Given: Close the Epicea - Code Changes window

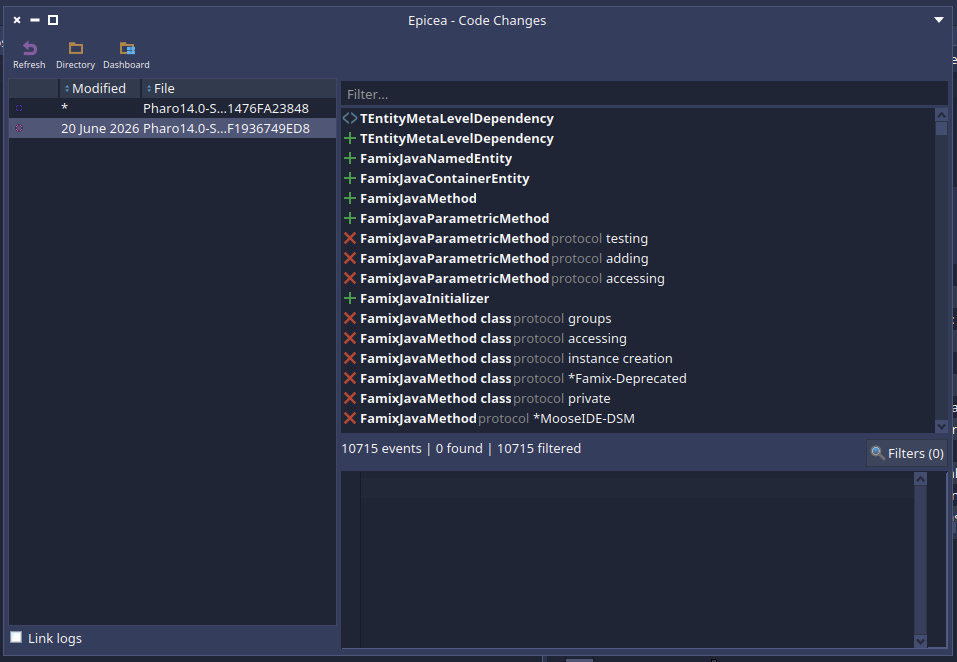Looking at the screenshot, I should (x=17, y=20).
